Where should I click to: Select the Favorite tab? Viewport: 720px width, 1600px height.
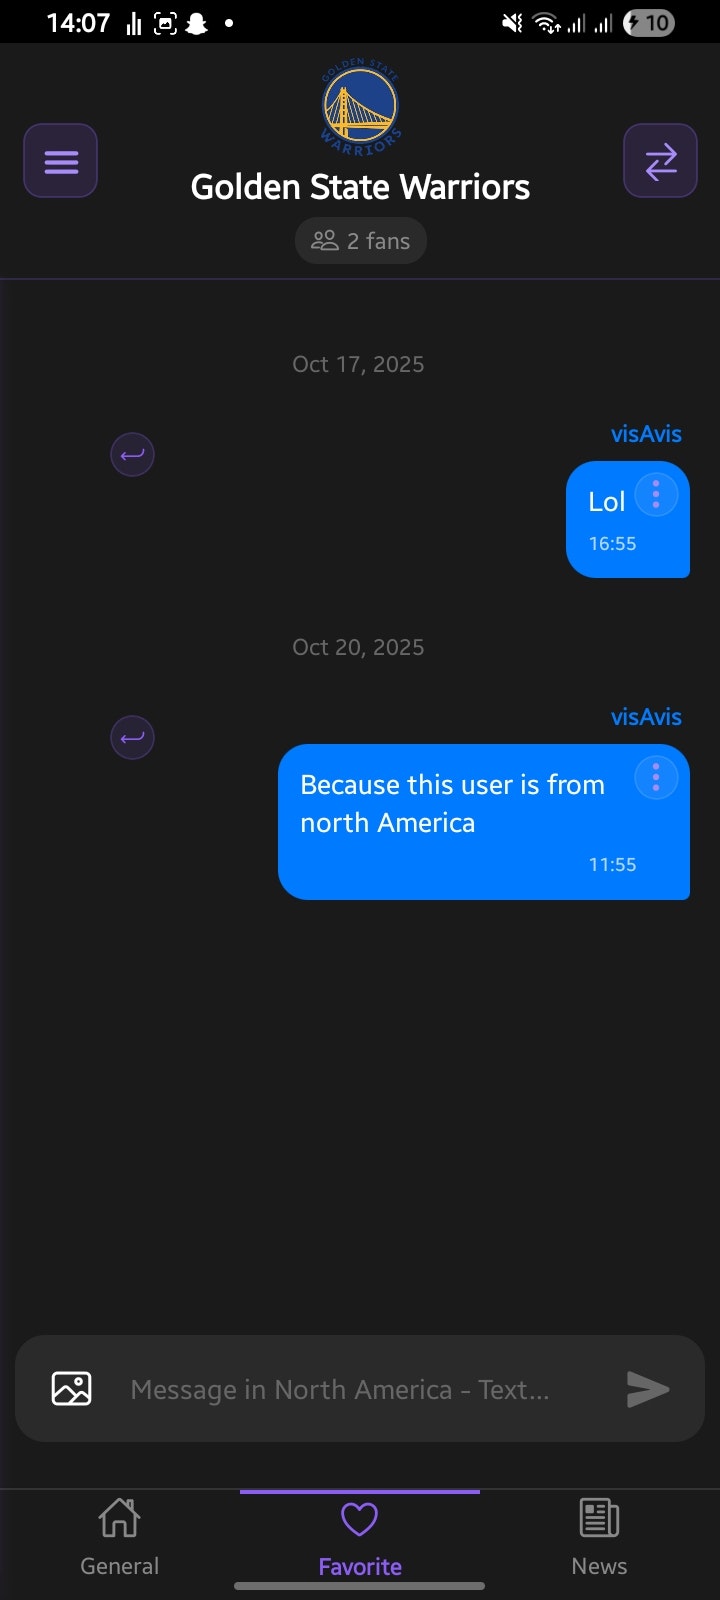tap(360, 1537)
